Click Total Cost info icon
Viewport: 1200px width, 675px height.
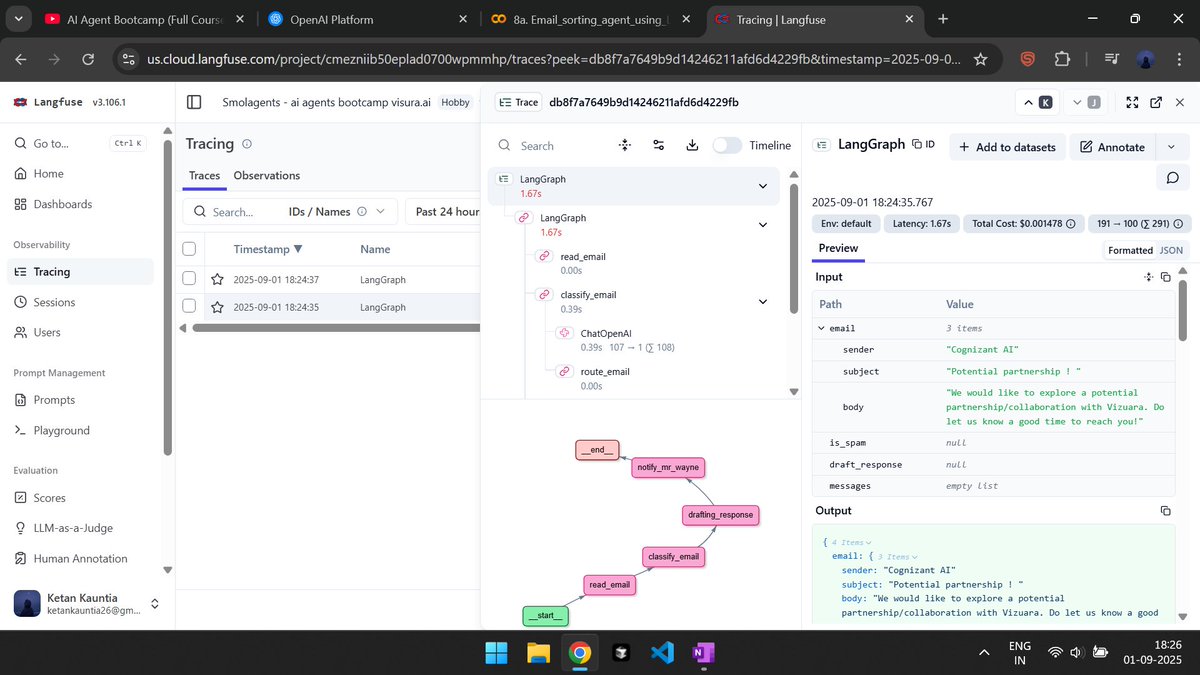pos(1071,224)
